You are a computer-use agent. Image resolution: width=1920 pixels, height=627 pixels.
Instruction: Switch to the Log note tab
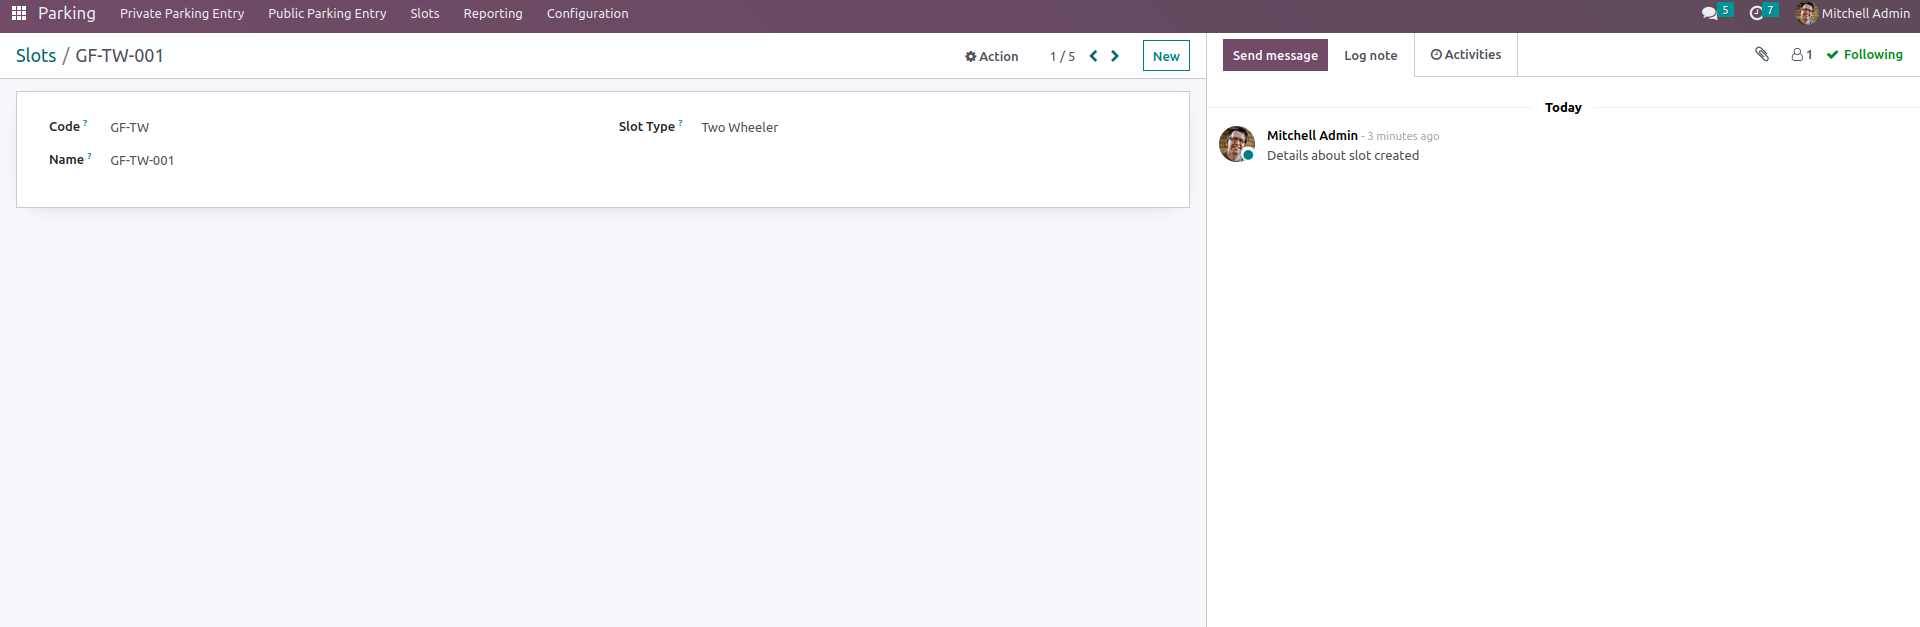point(1370,55)
